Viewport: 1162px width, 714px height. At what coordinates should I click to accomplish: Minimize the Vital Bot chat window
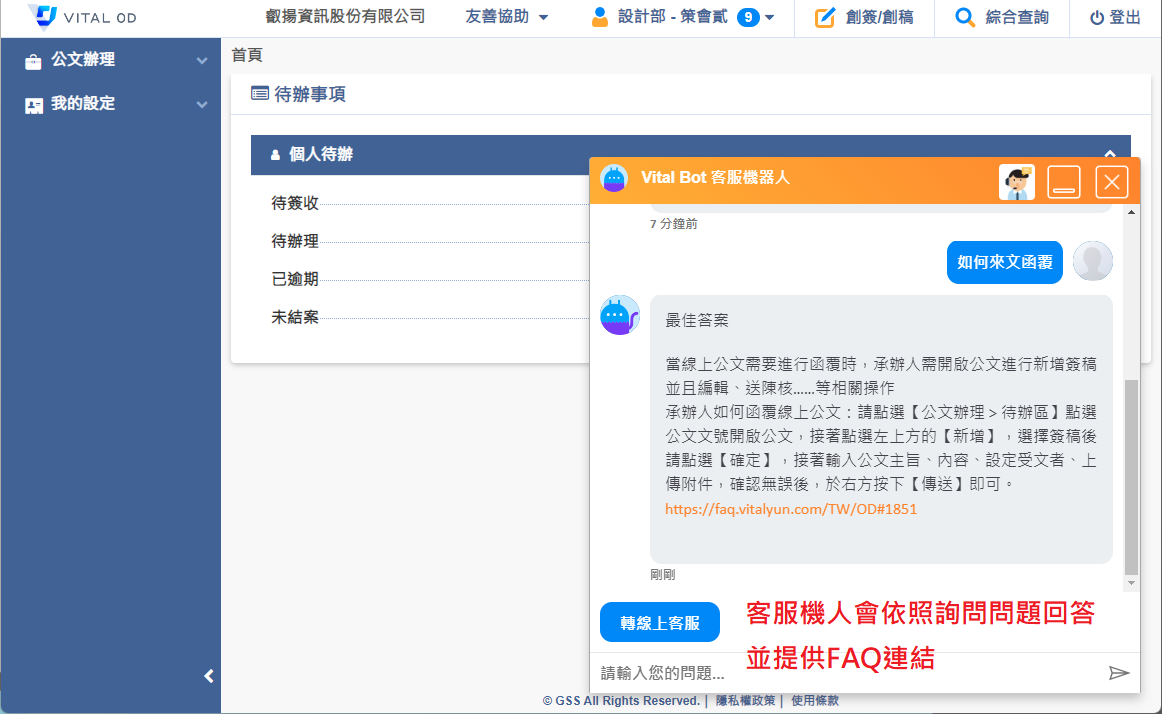click(x=1064, y=182)
